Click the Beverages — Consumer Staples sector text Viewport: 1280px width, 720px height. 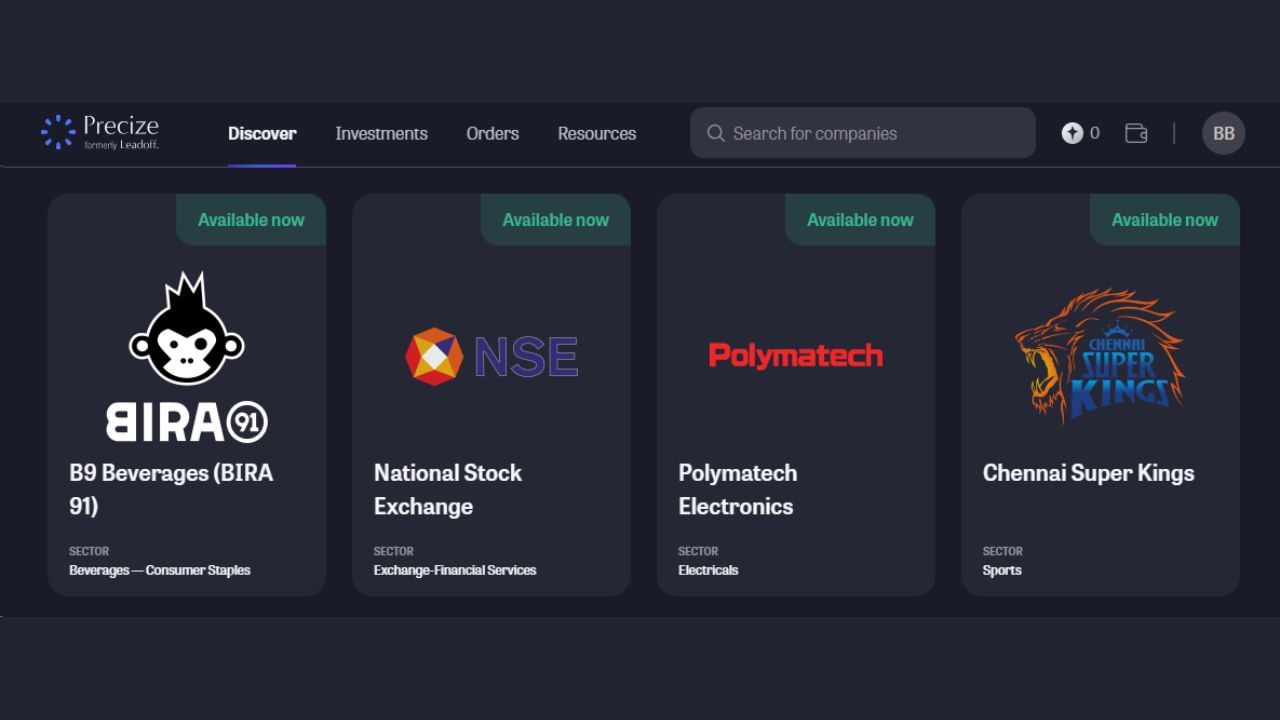click(160, 570)
